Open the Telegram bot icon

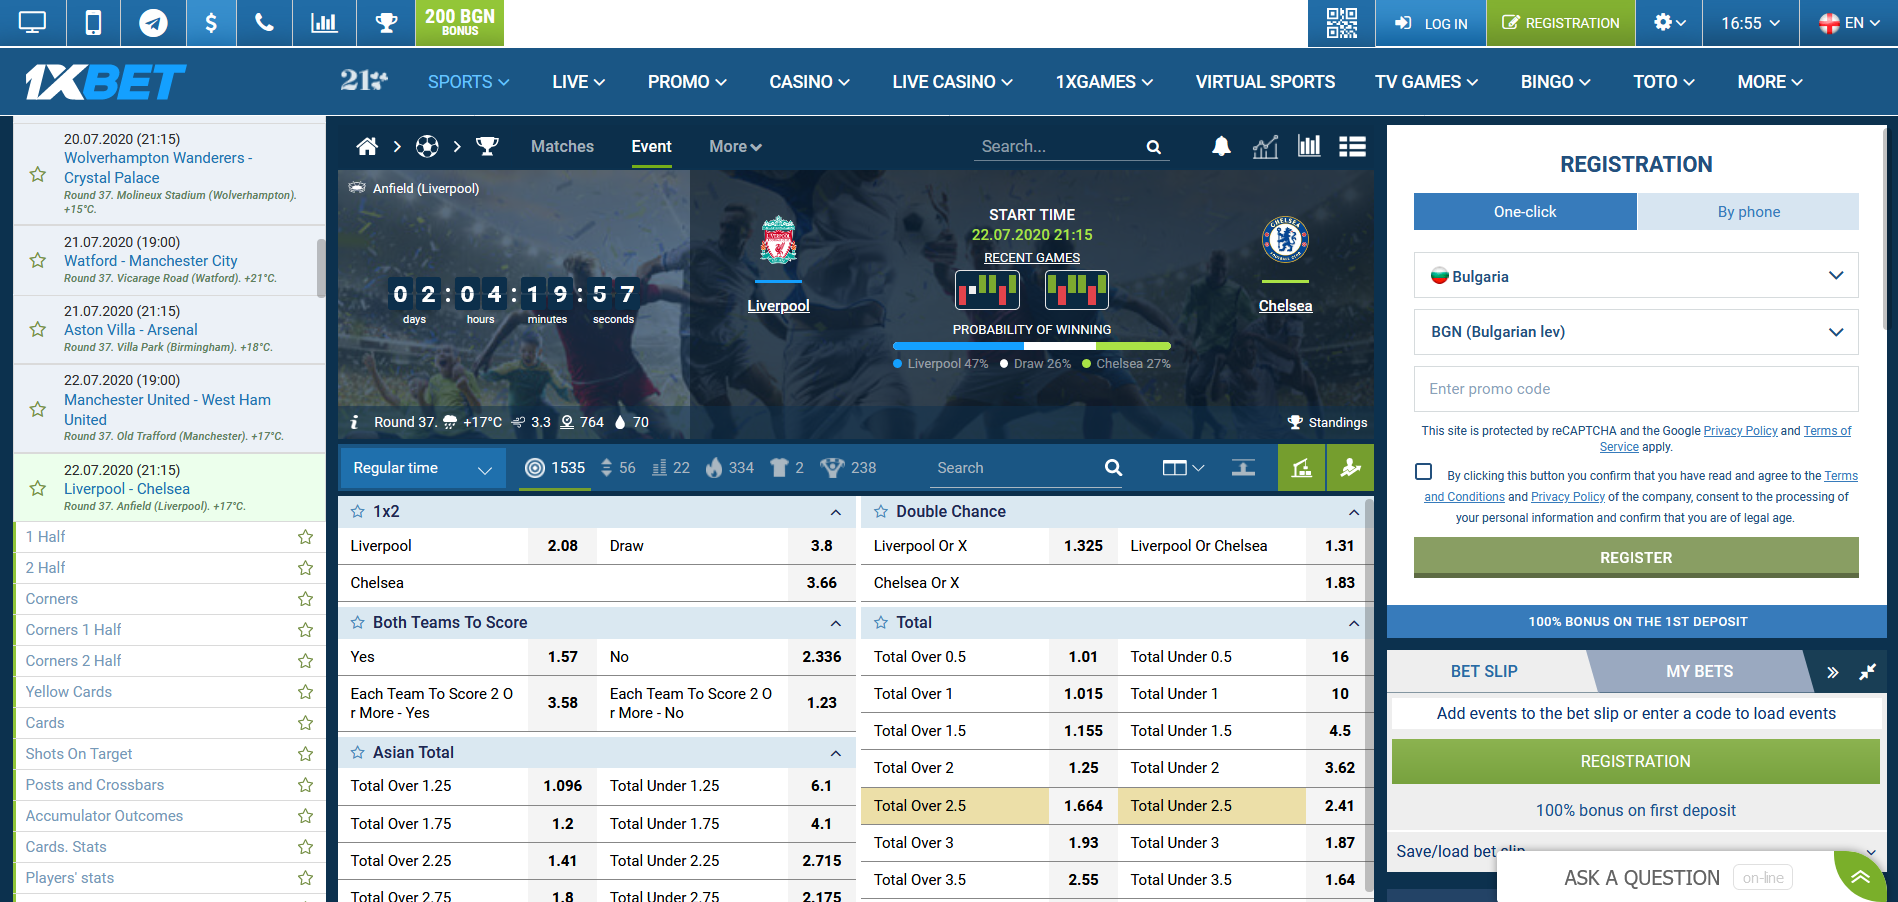coord(153,22)
